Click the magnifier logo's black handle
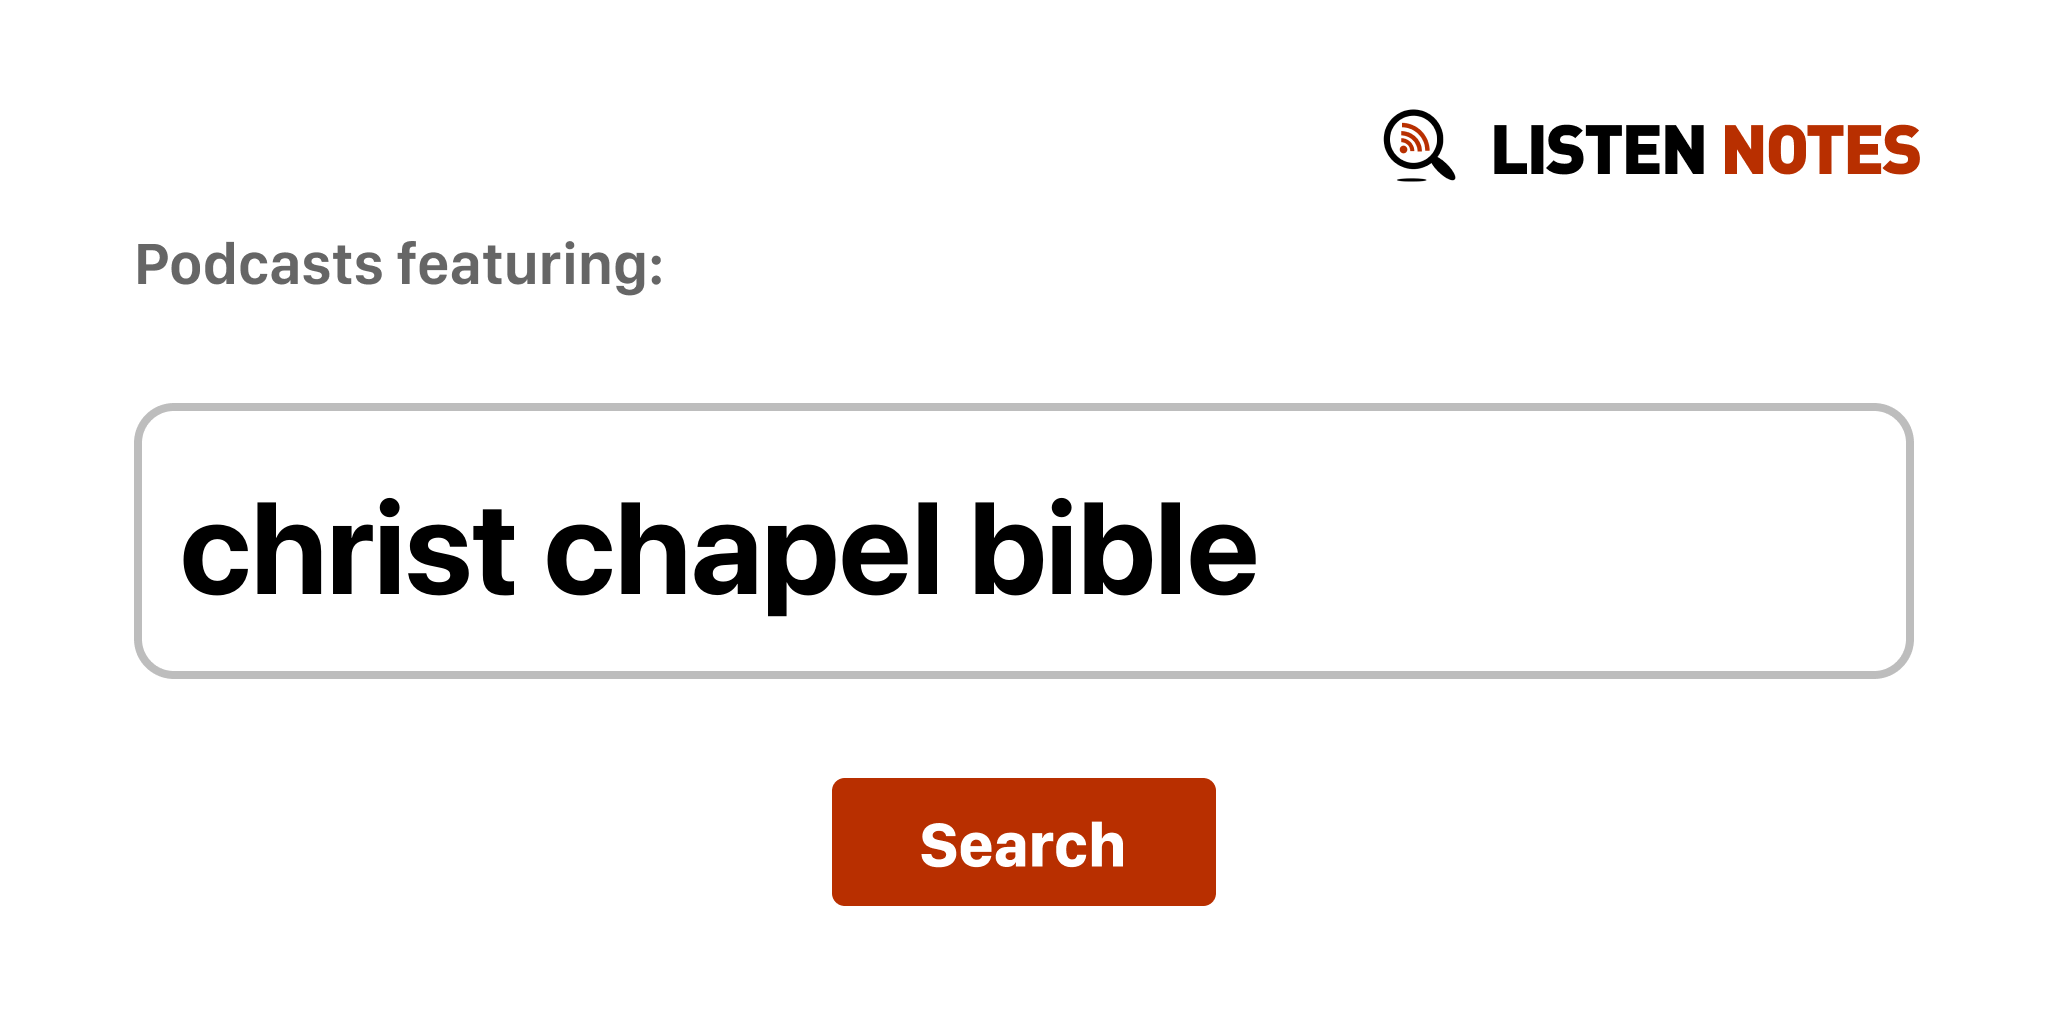 pyautogui.click(x=1443, y=167)
